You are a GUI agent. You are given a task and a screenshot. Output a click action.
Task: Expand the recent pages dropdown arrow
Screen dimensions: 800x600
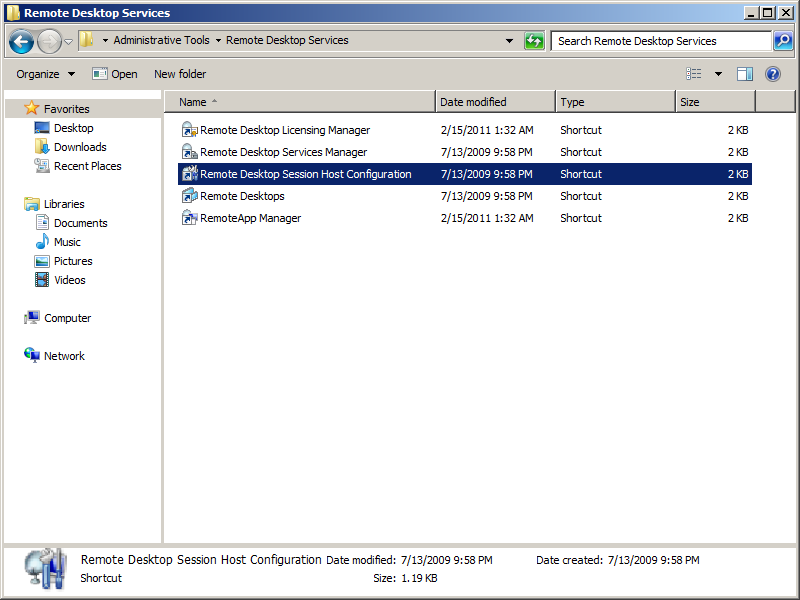pyautogui.click(x=68, y=41)
